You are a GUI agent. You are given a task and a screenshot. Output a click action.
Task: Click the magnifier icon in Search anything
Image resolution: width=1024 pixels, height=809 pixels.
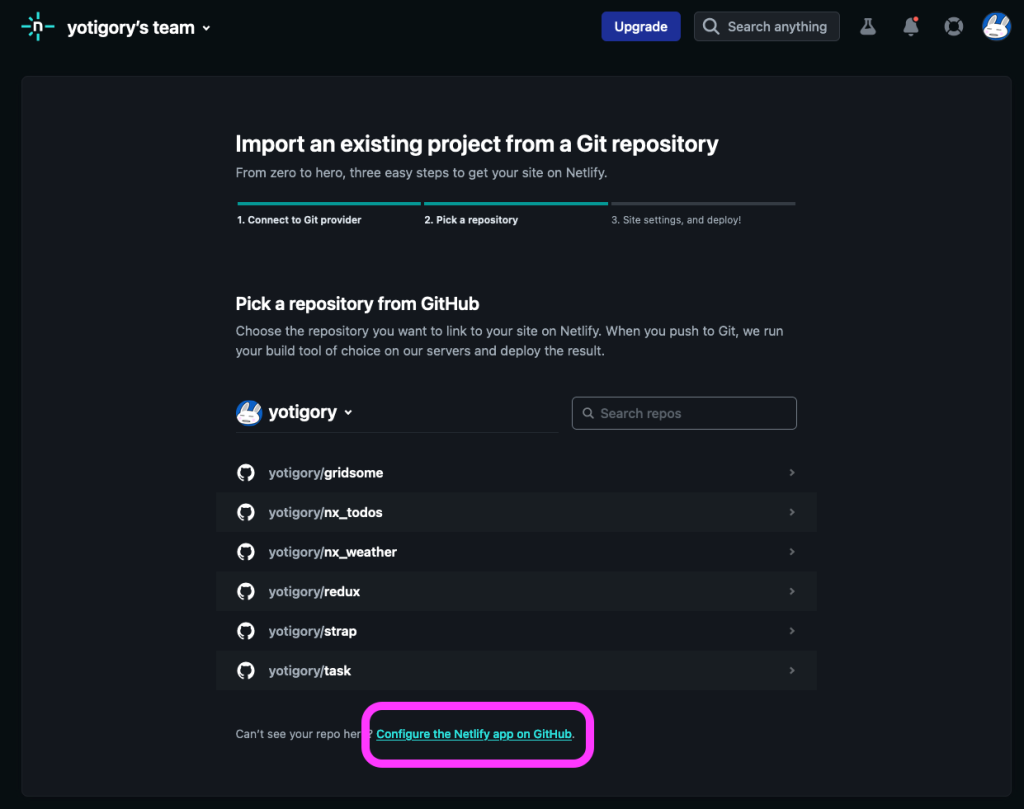click(x=711, y=27)
